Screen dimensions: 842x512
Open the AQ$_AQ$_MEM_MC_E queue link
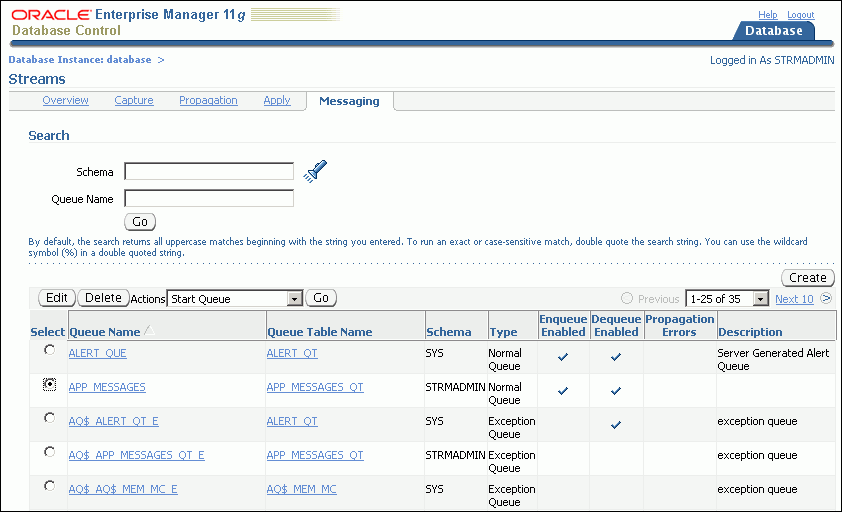point(123,489)
